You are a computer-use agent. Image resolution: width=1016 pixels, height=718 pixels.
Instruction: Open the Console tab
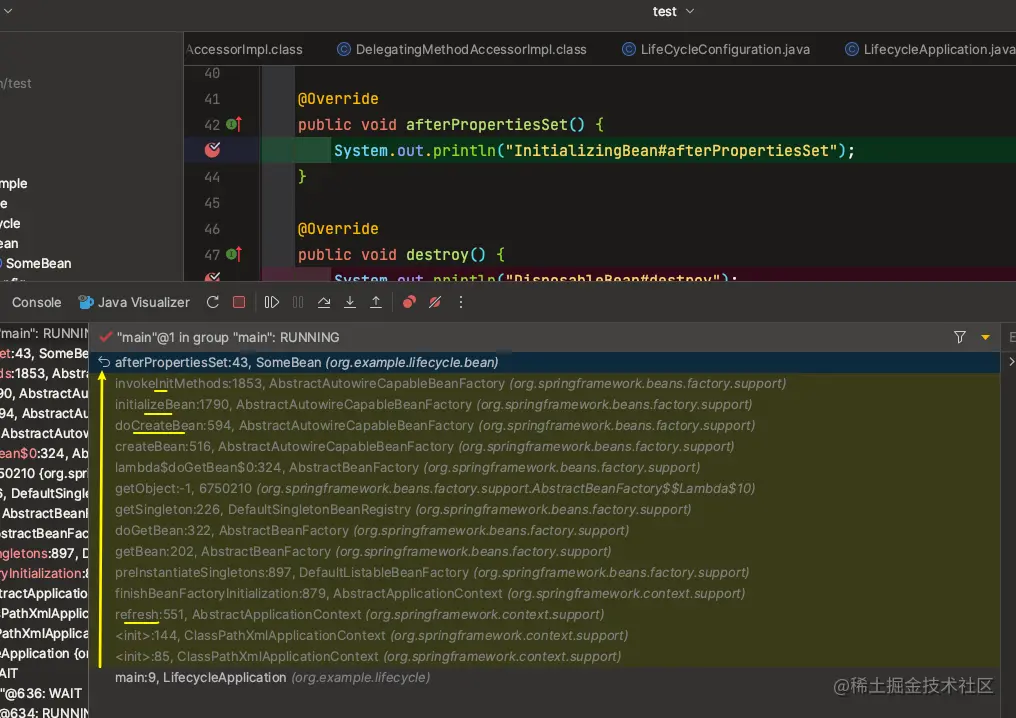[x=36, y=302]
